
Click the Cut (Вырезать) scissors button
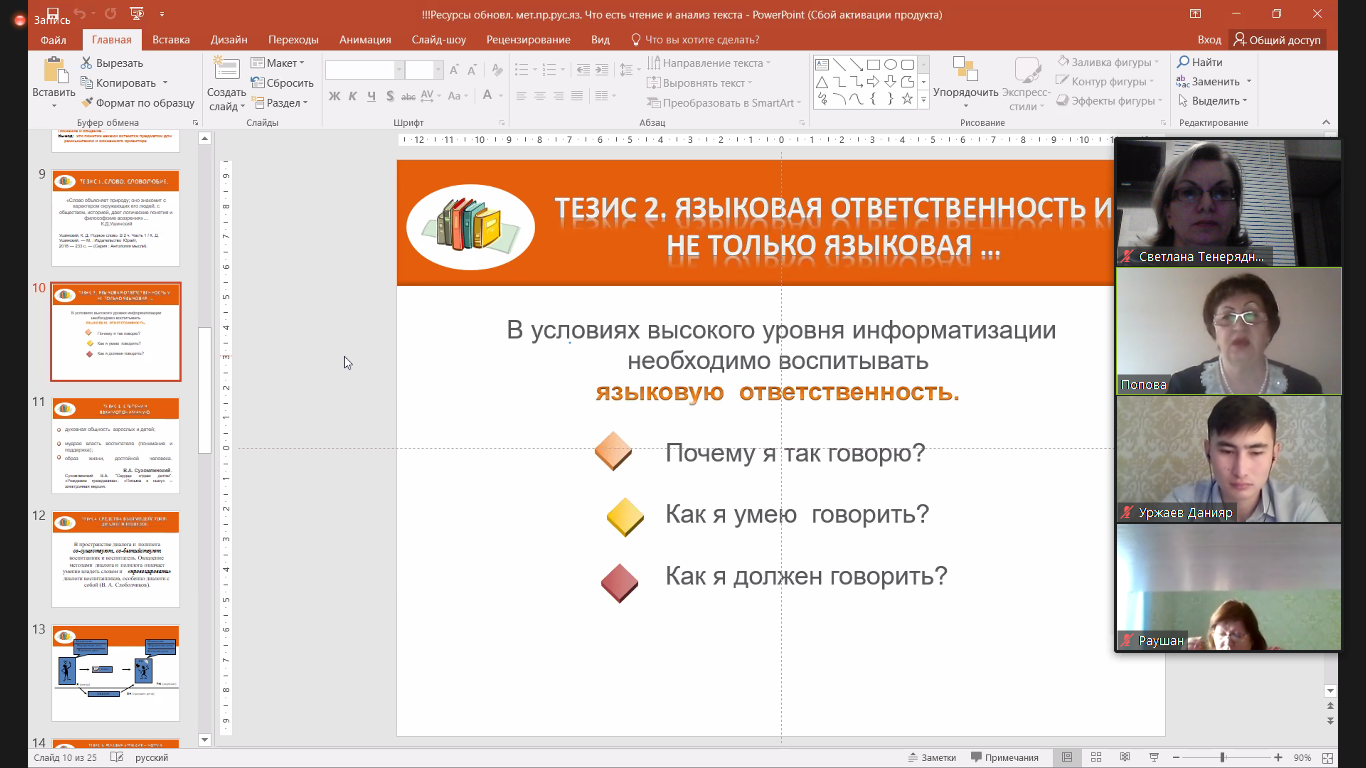112,63
